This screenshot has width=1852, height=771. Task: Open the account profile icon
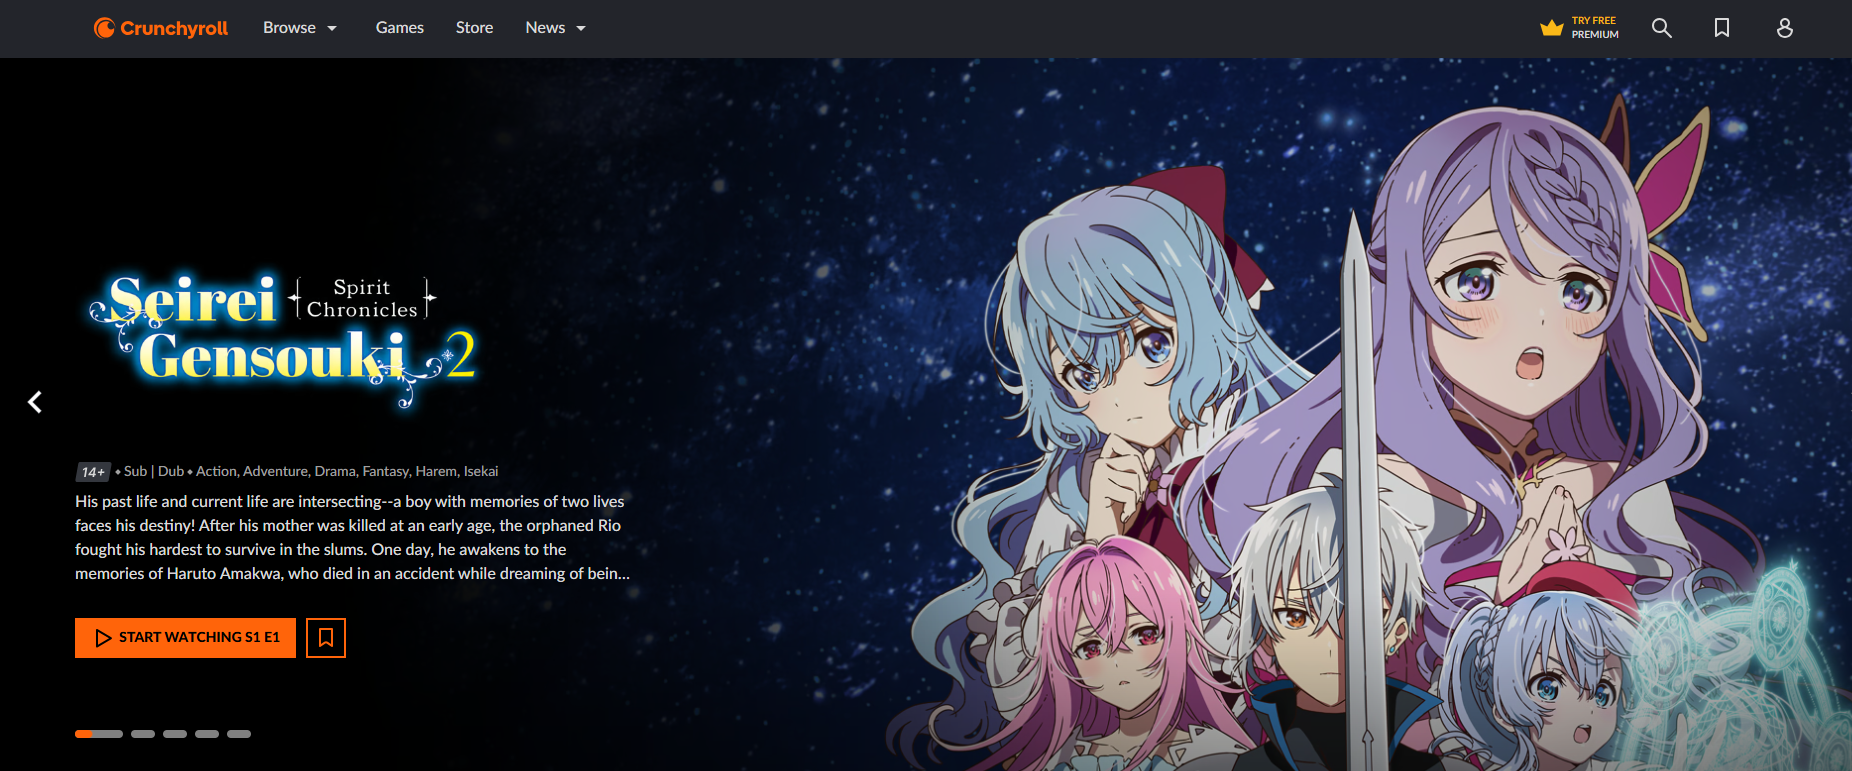pos(1785,28)
